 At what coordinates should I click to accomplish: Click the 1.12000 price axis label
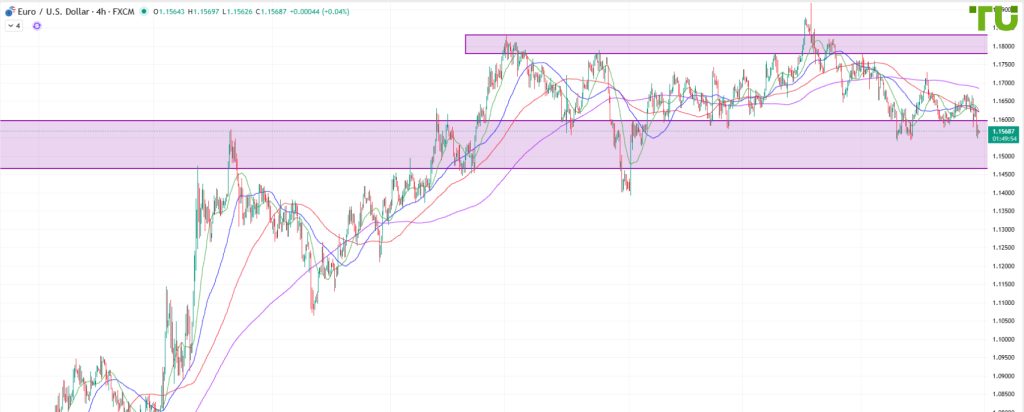pyautogui.click(x=1001, y=266)
